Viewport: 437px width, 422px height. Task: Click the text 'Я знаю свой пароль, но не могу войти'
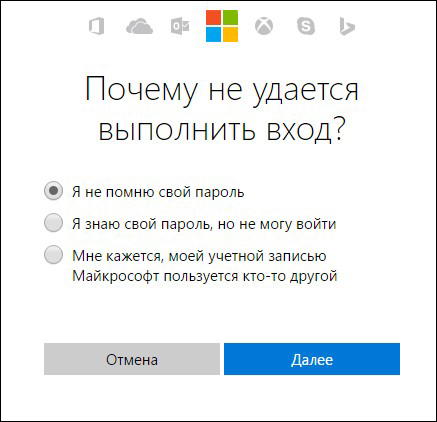pos(204,224)
